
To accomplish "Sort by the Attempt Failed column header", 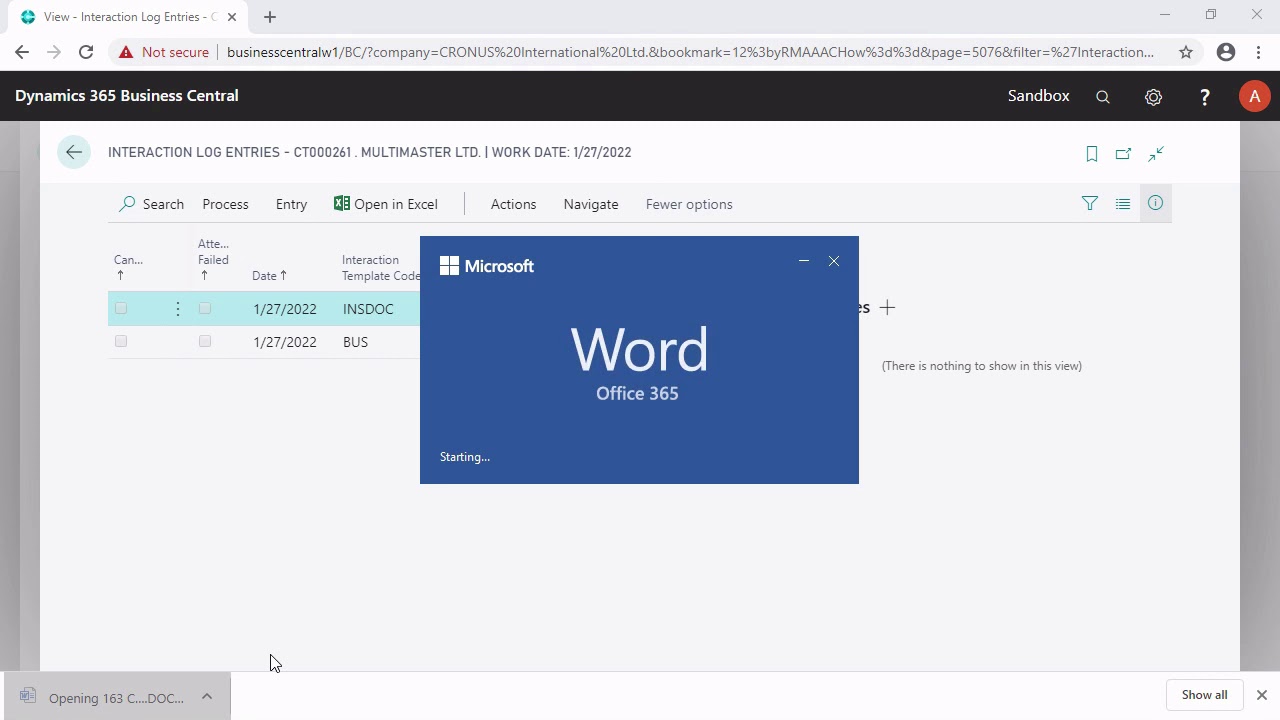I will point(213,259).
